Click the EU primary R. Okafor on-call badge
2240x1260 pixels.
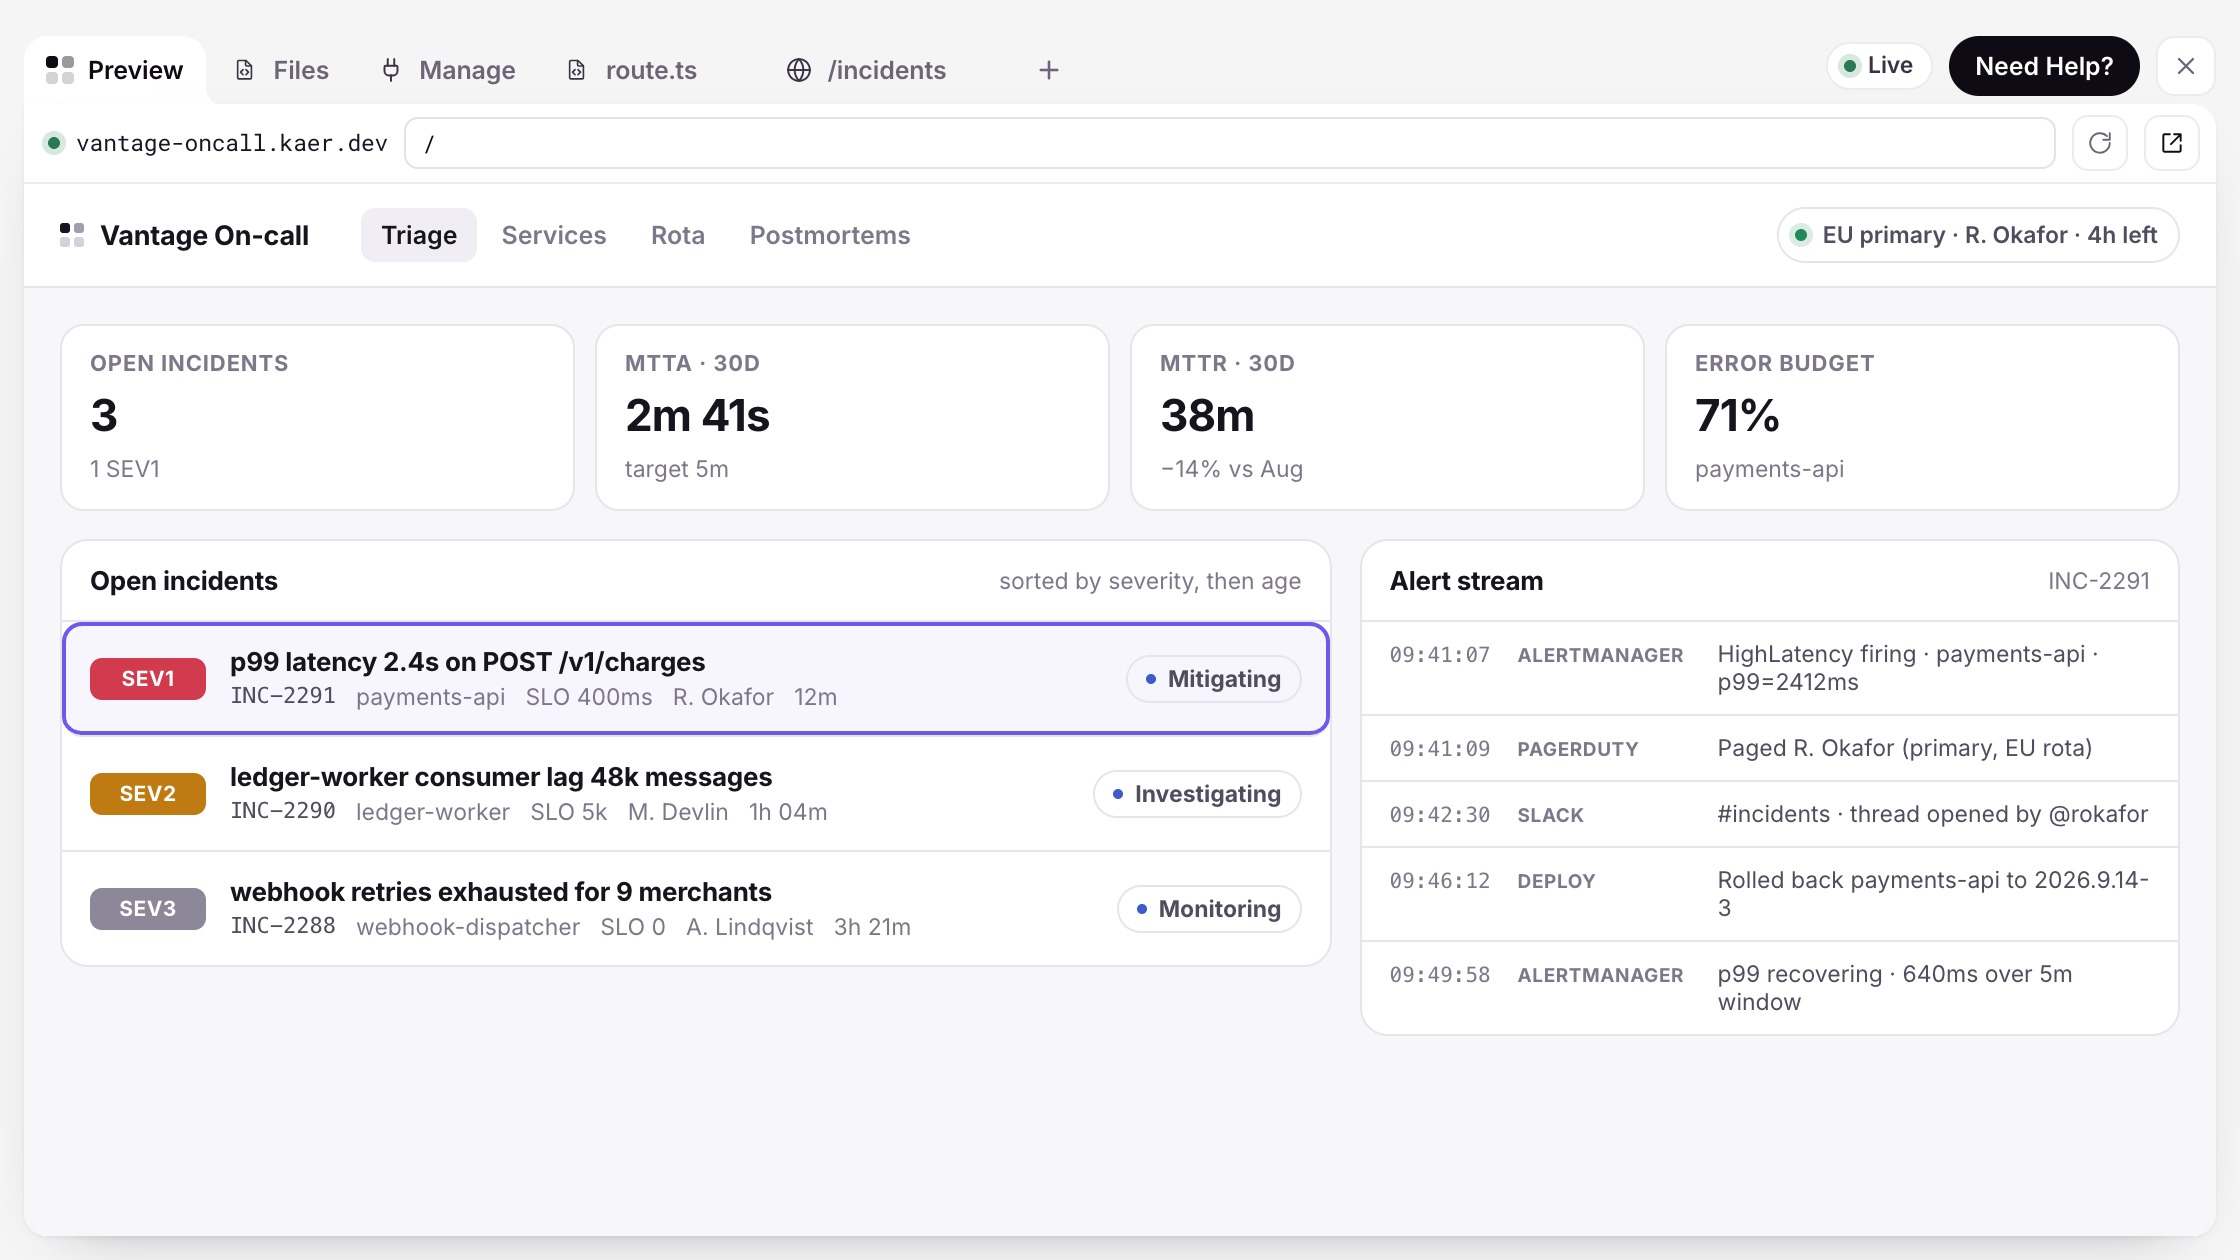point(1978,235)
